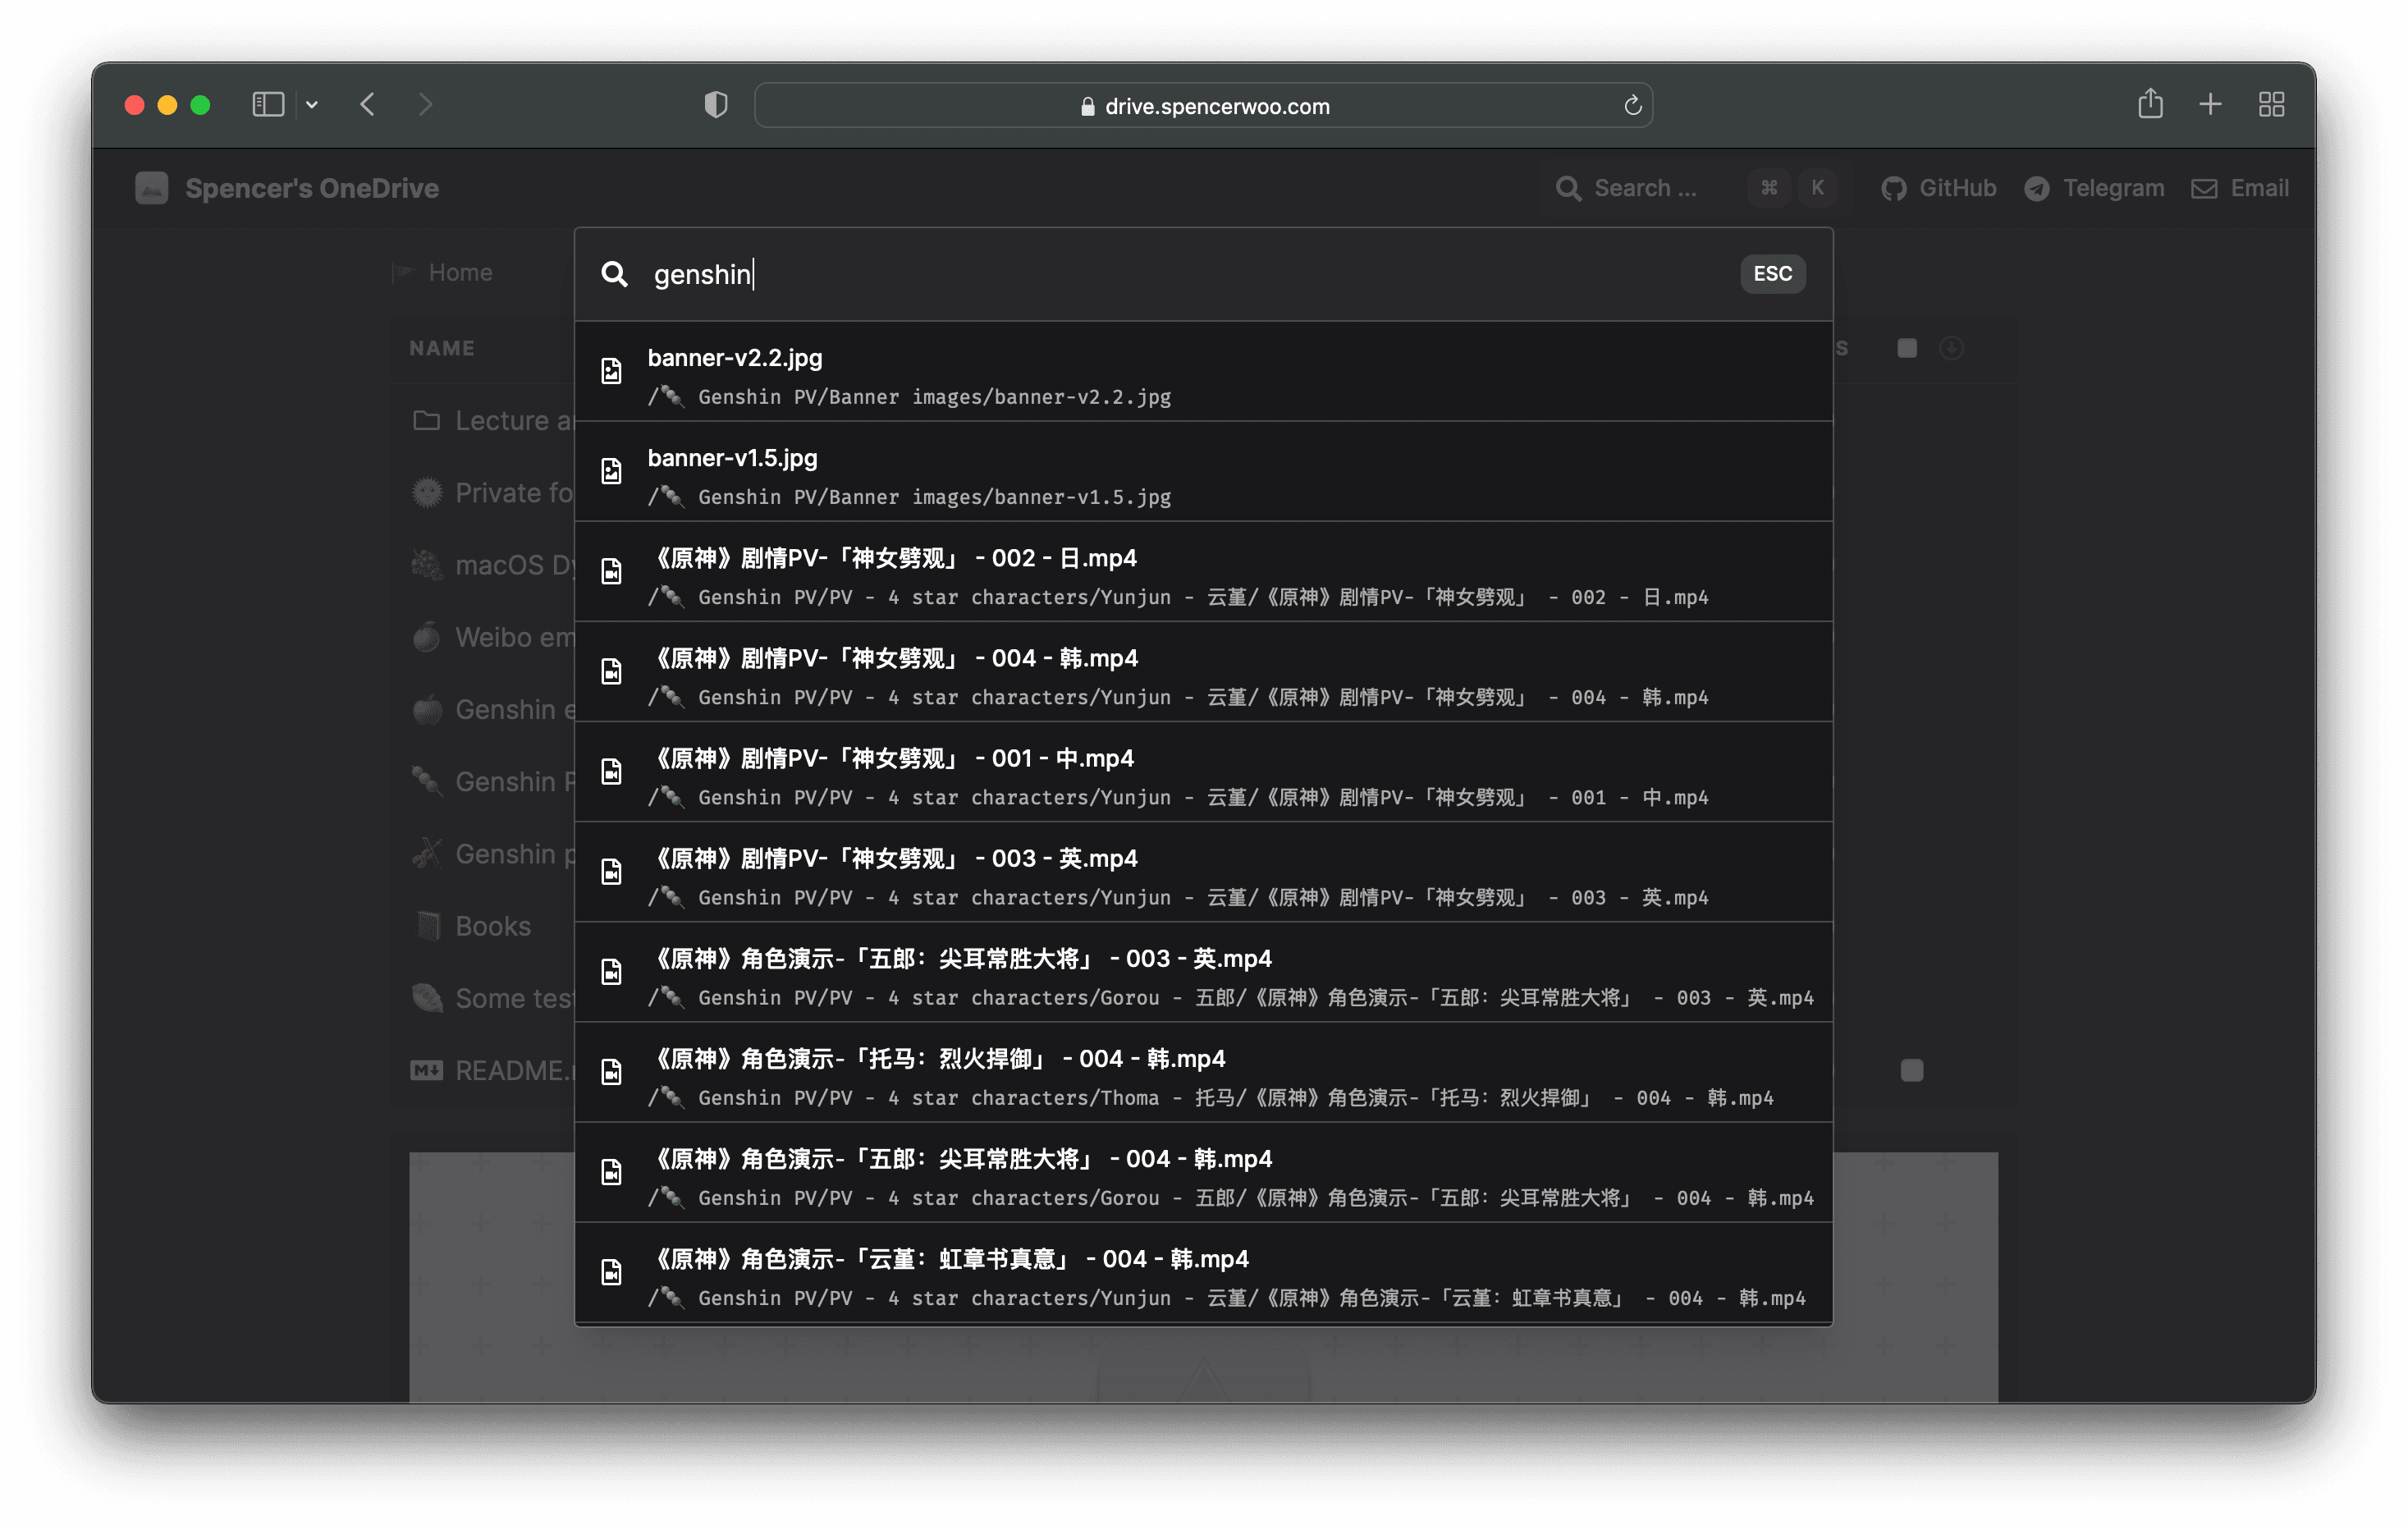The width and height of the screenshot is (2408, 1525).
Task: Click the circular download-all icon above the file list
Action: coord(1952,348)
